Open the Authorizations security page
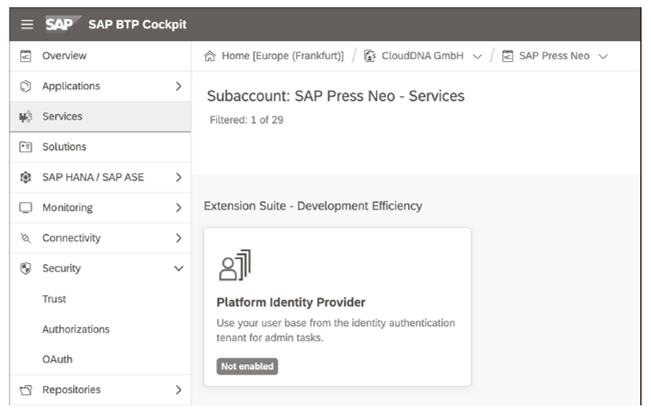Screen dimensions: 651x412 76,329
